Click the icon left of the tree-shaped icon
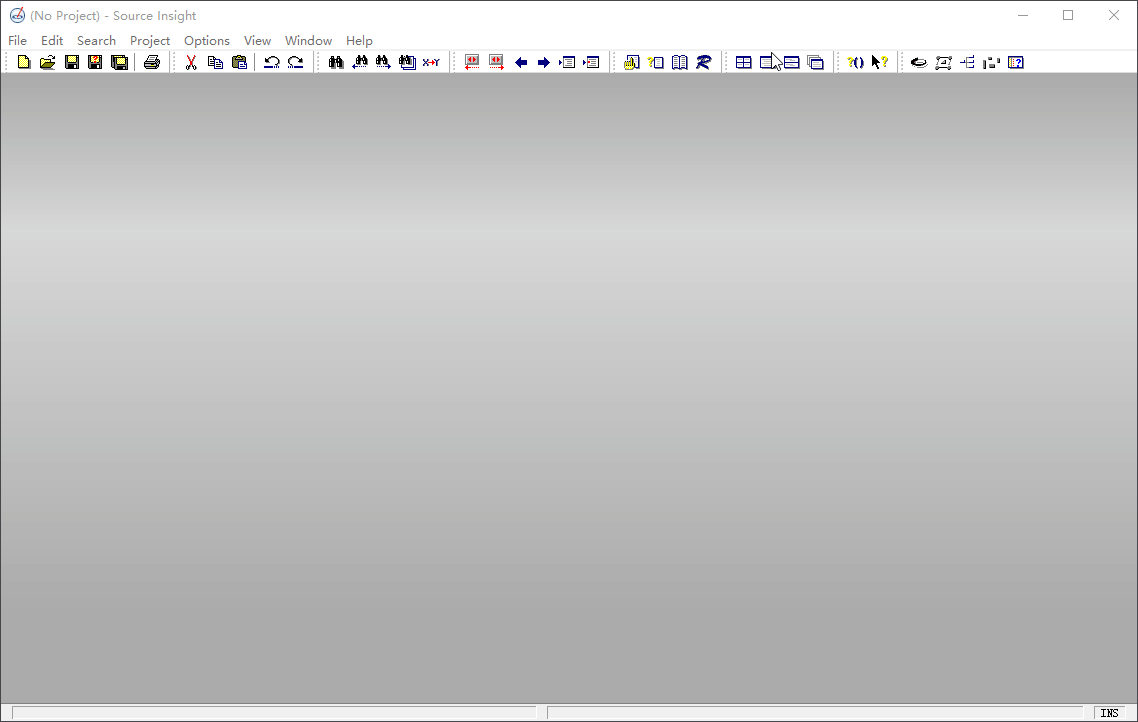 click(x=943, y=62)
